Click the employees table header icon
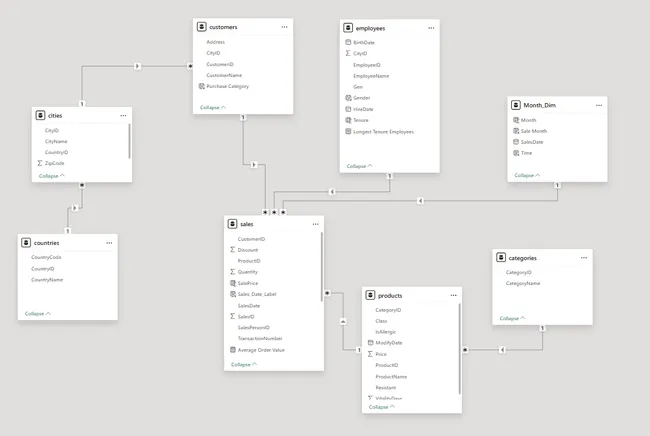 pyautogui.click(x=348, y=28)
